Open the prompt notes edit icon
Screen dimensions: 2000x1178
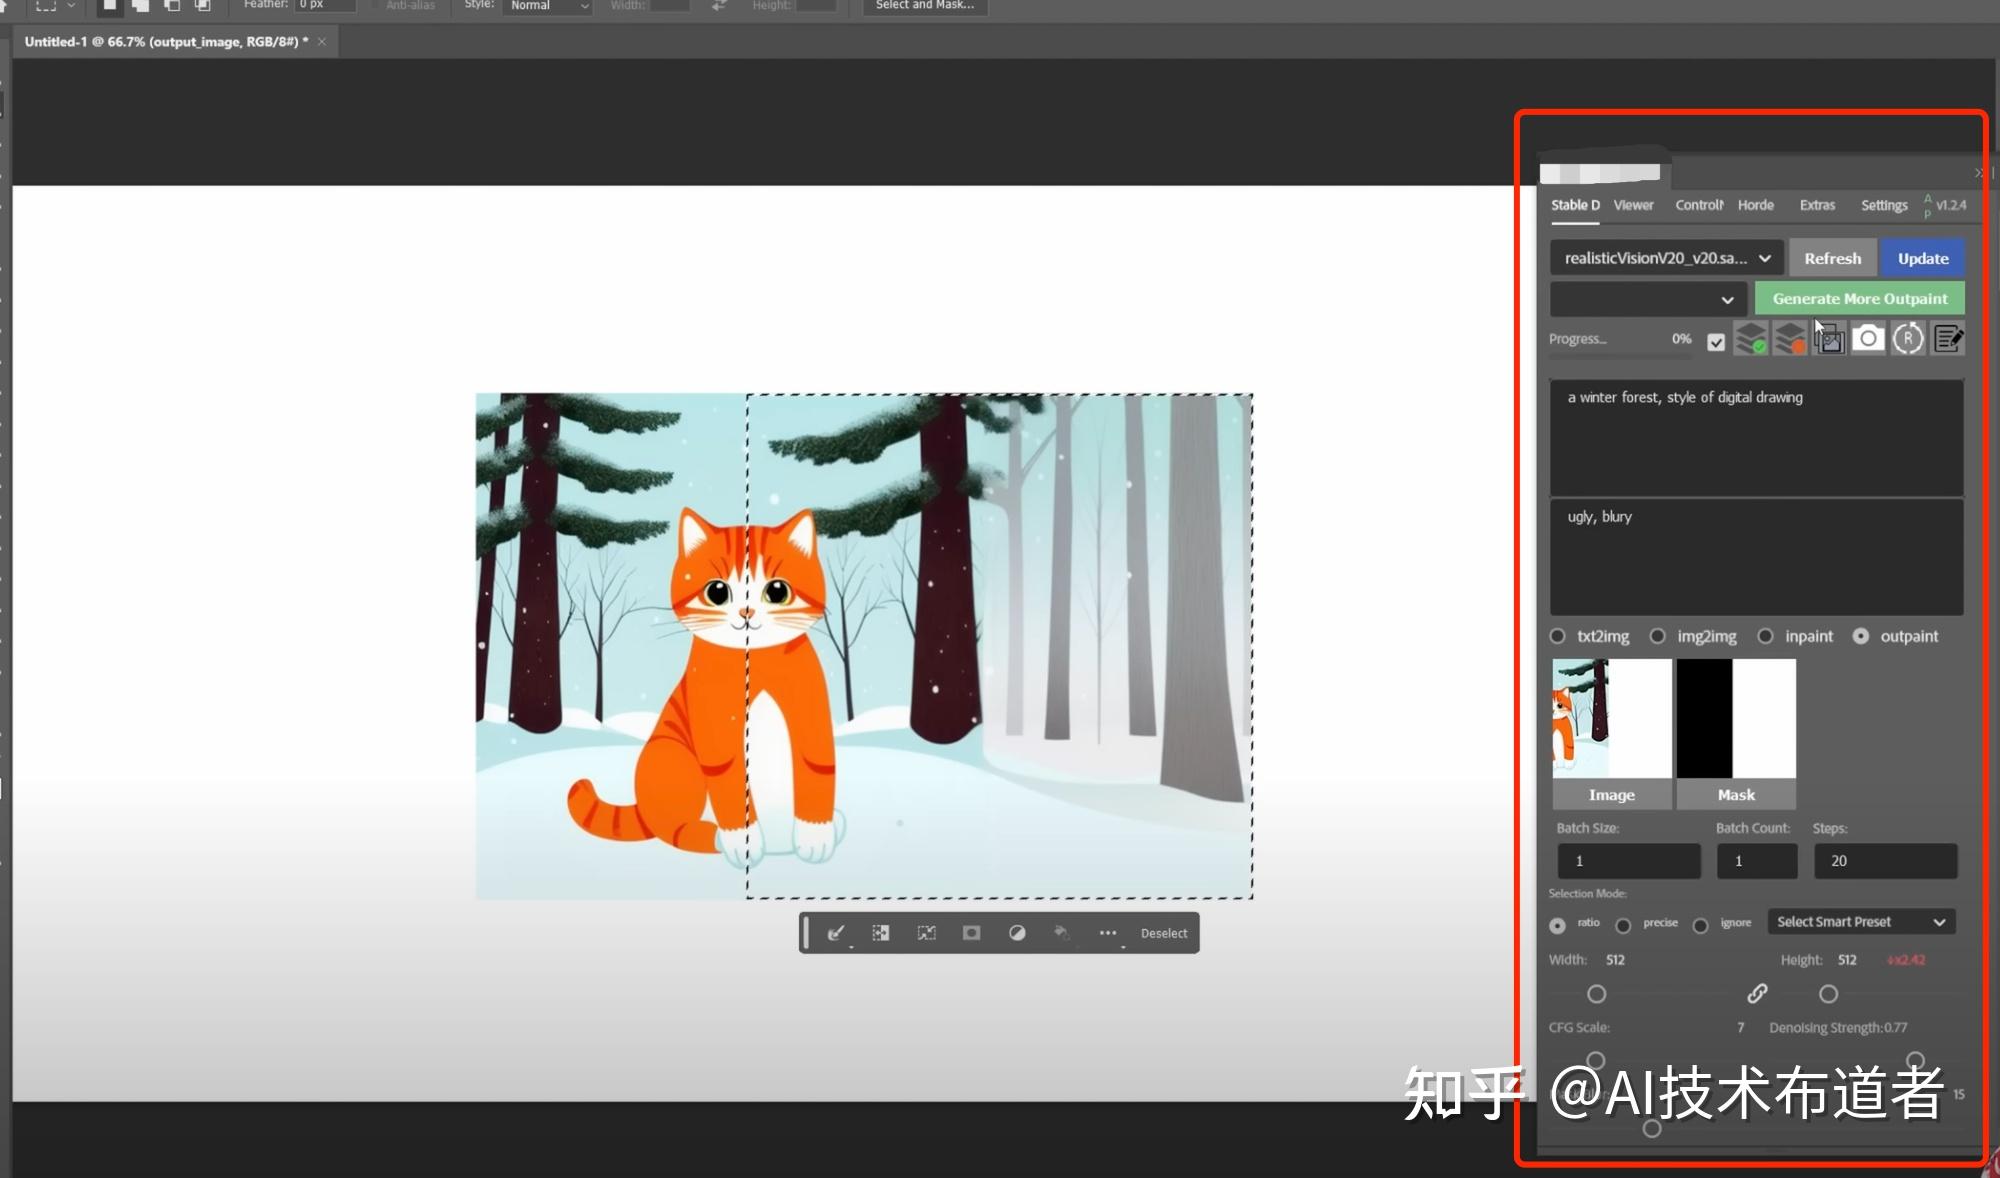coord(1947,339)
